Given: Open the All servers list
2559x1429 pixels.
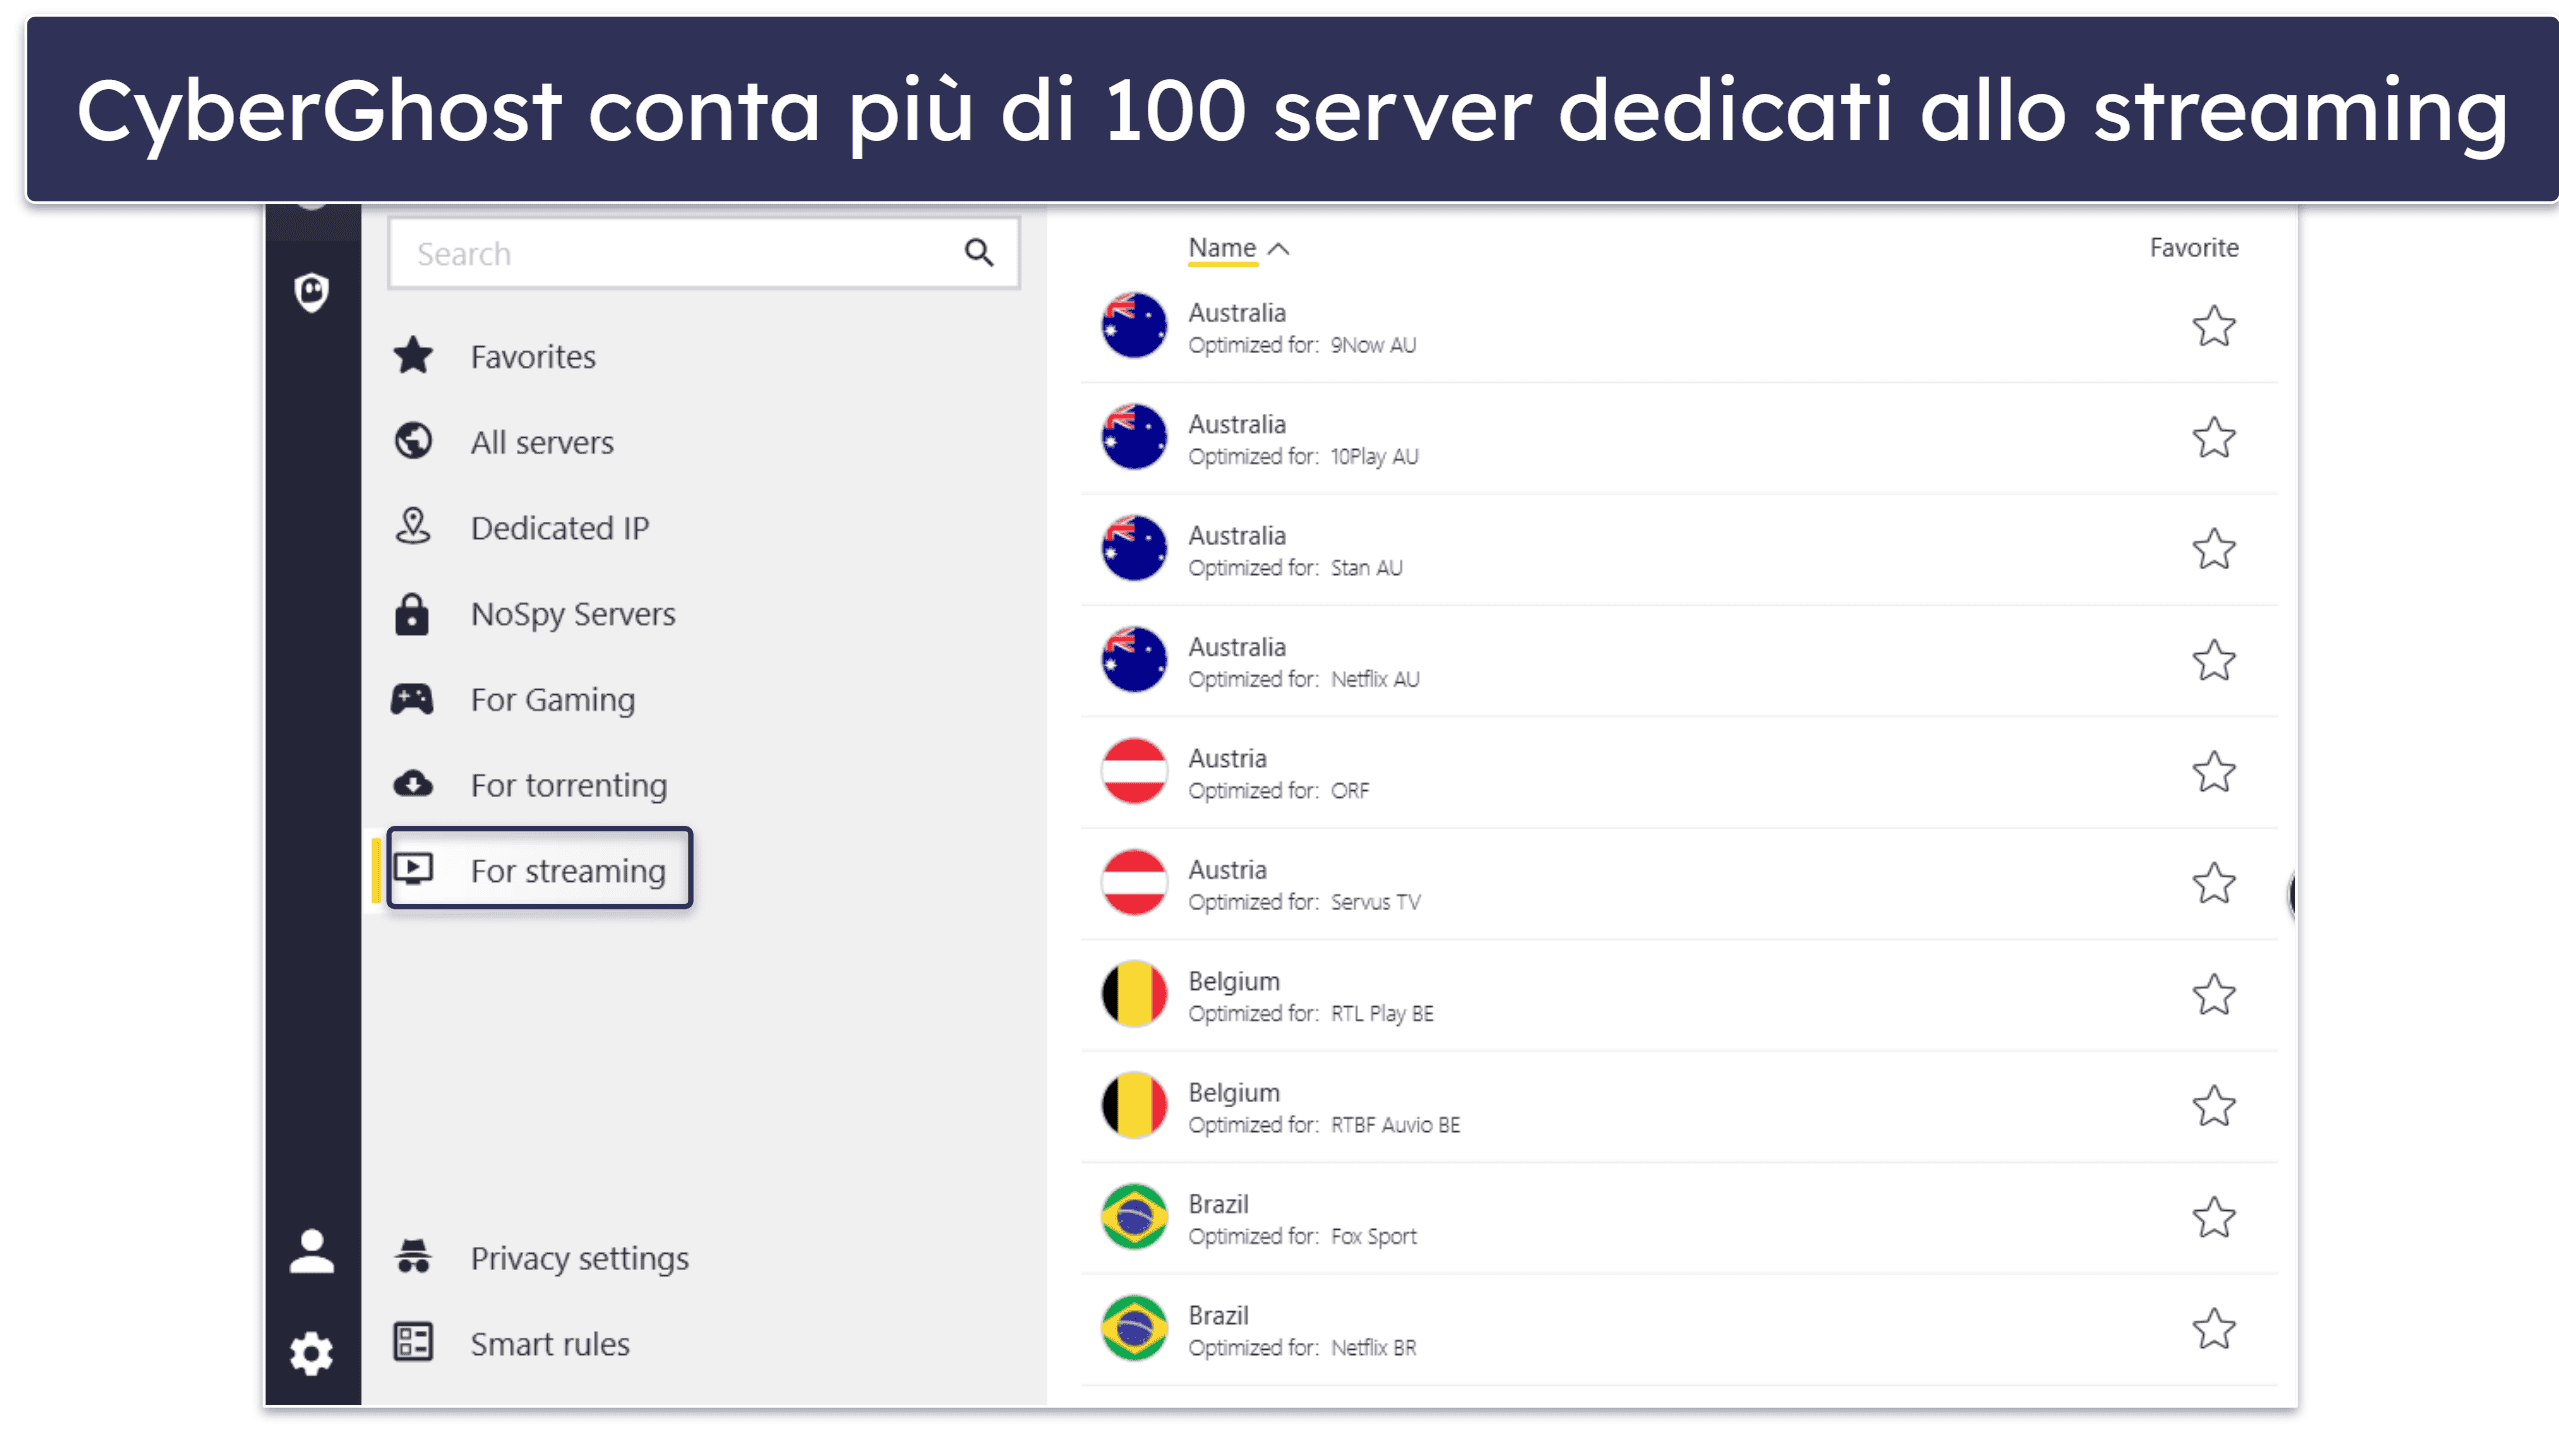Looking at the screenshot, I should coord(542,442).
